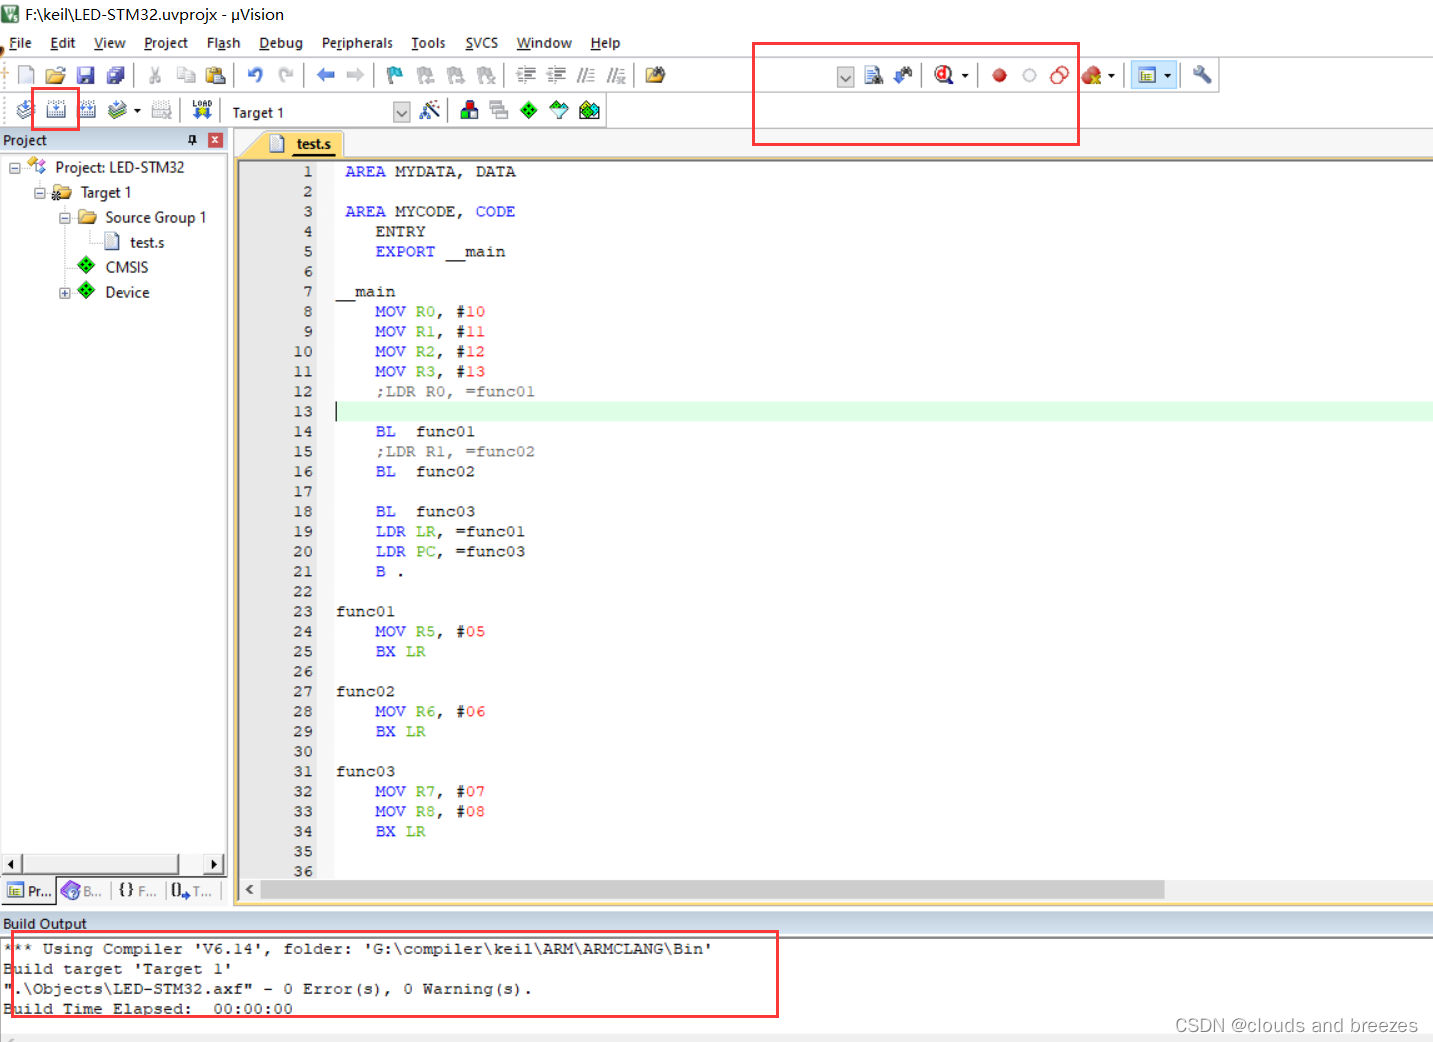This screenshot has width=1433, height=1042.
Task: Open the kill breakpoints dropdown arrow
Action: tap(1111, 76)
